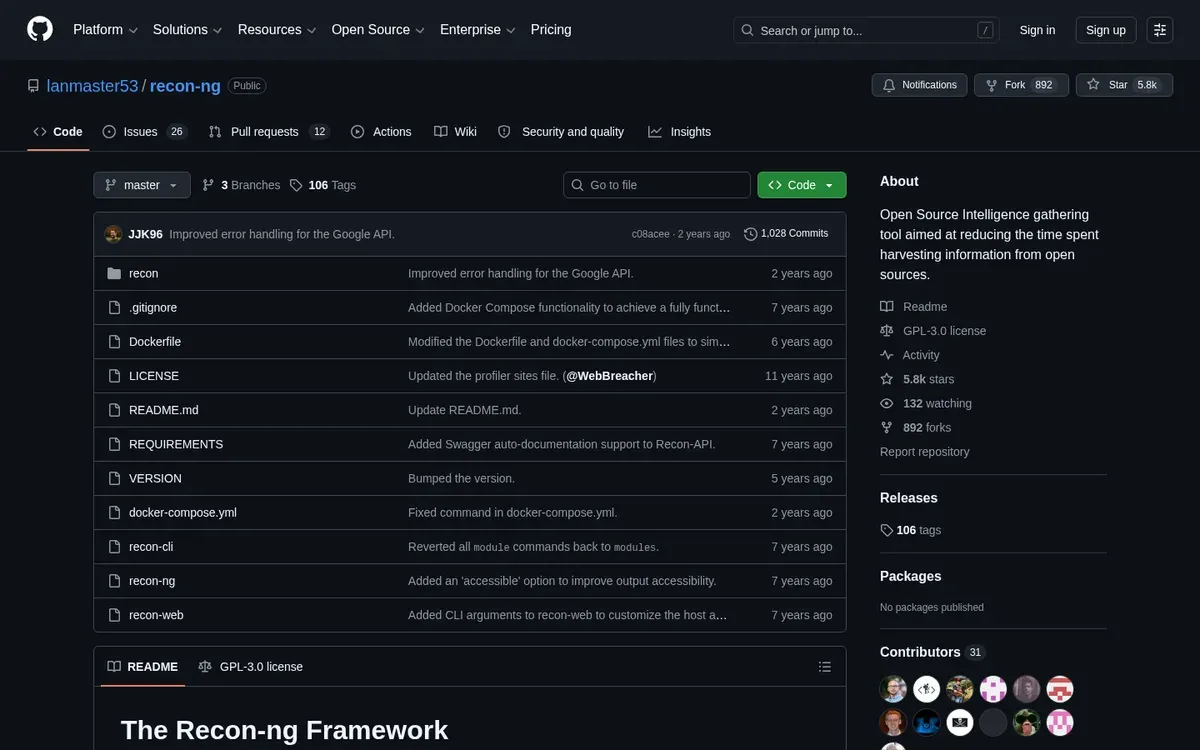Open the REQUIREMENTS file

coord(176,444)
